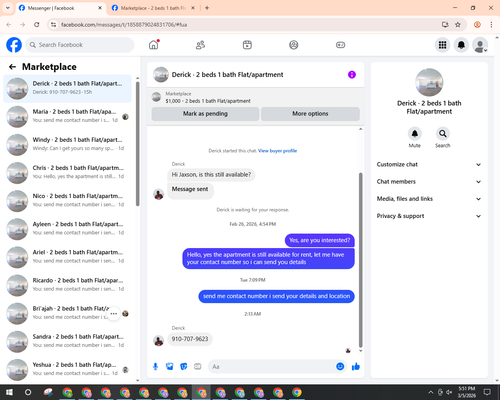This screenshot has width=500, height=400.
Task: Choose a sticker icon
Action: tap(184, 367)
